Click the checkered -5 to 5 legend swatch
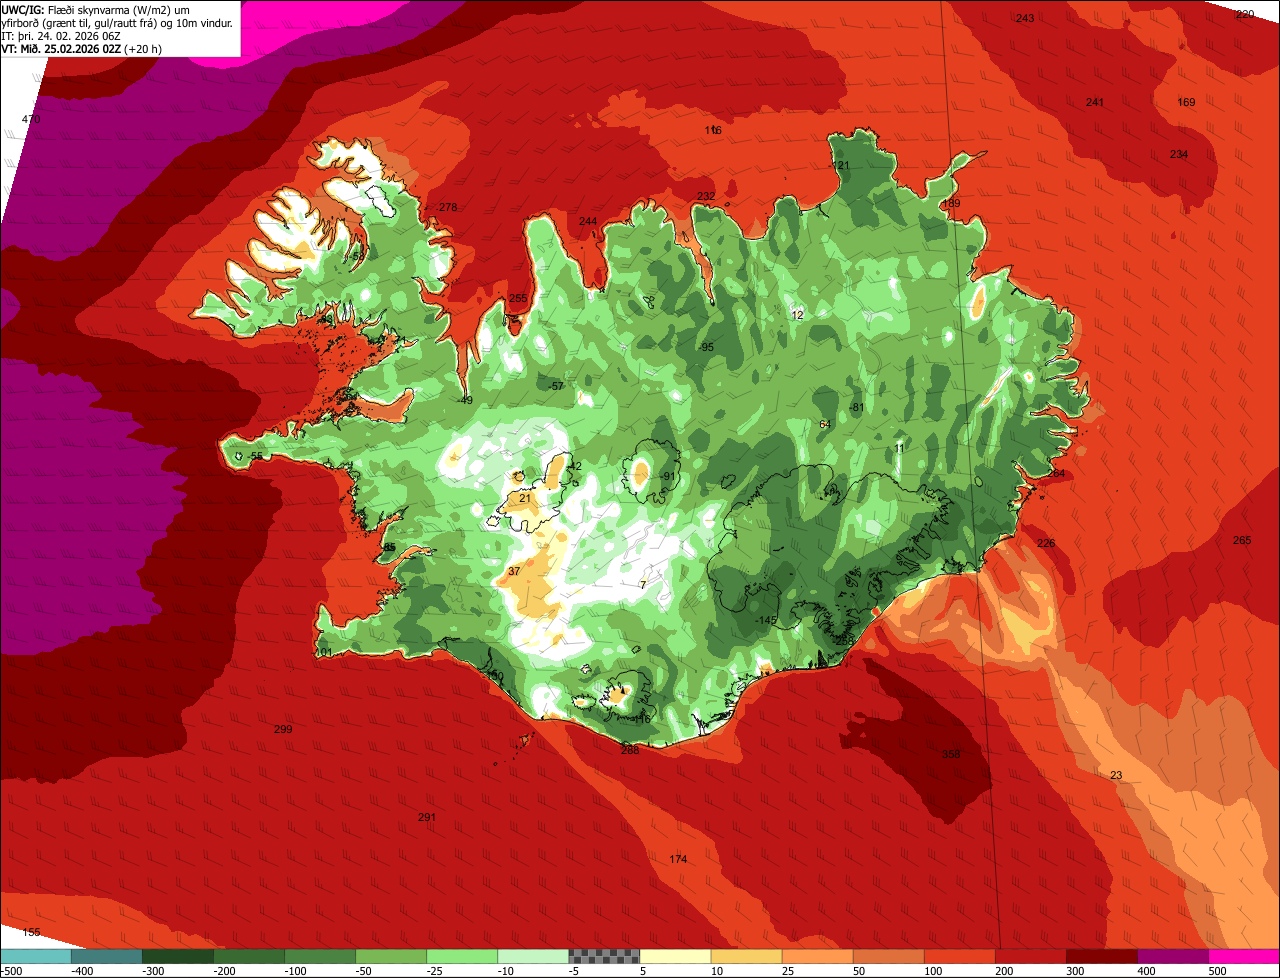1280x978 pixels. coord(604,957)
